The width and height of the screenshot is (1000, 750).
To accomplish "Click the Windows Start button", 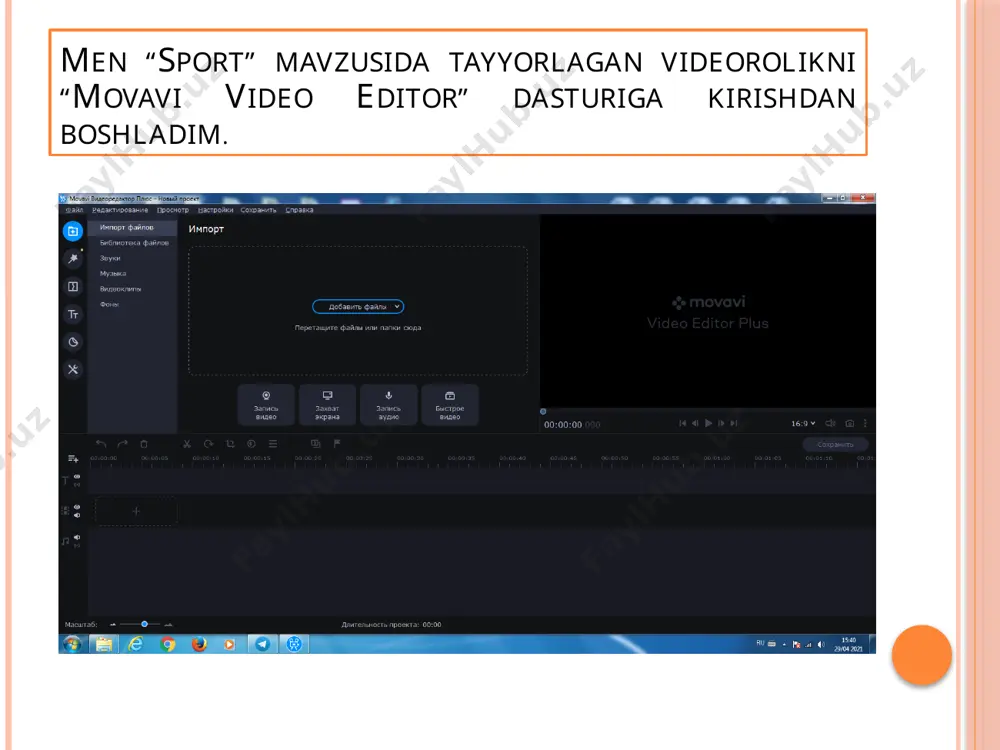I will [72, 644].
